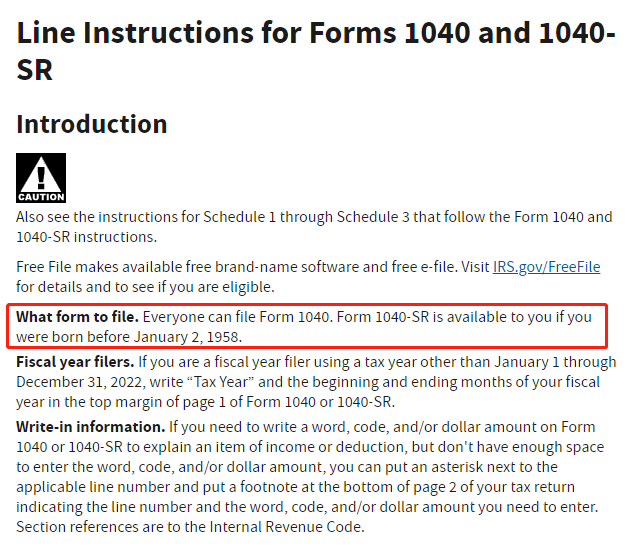Click the 'Free File makes available' sentence
Image resolution: width=643 pixels, height=546 pixels.
[x=308, y=277]
